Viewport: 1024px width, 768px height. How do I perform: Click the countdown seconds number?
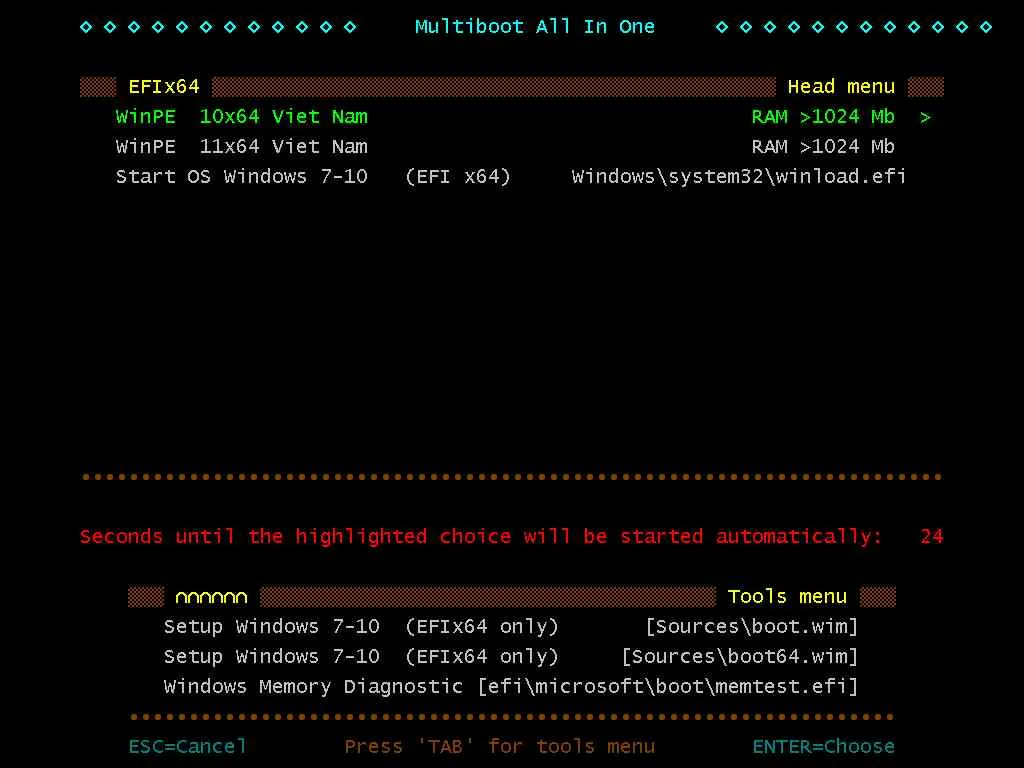(931, 537)
